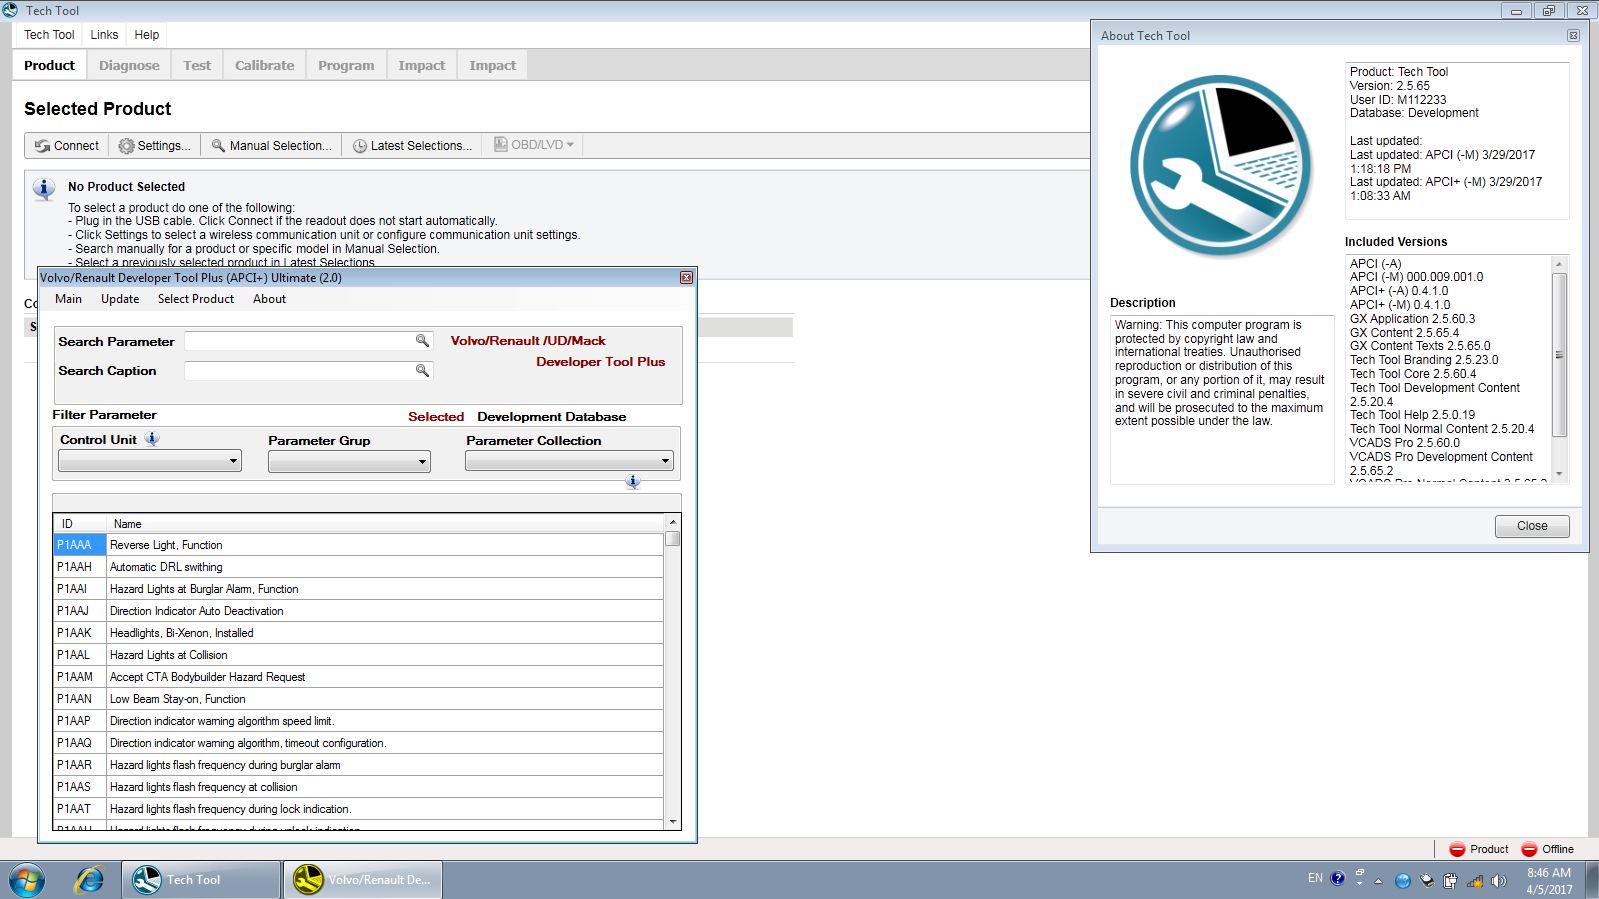This screenshot has height=899, width=1599.
Task: Click the EN language indicator in taskbar
Action: click(1315, 878)
